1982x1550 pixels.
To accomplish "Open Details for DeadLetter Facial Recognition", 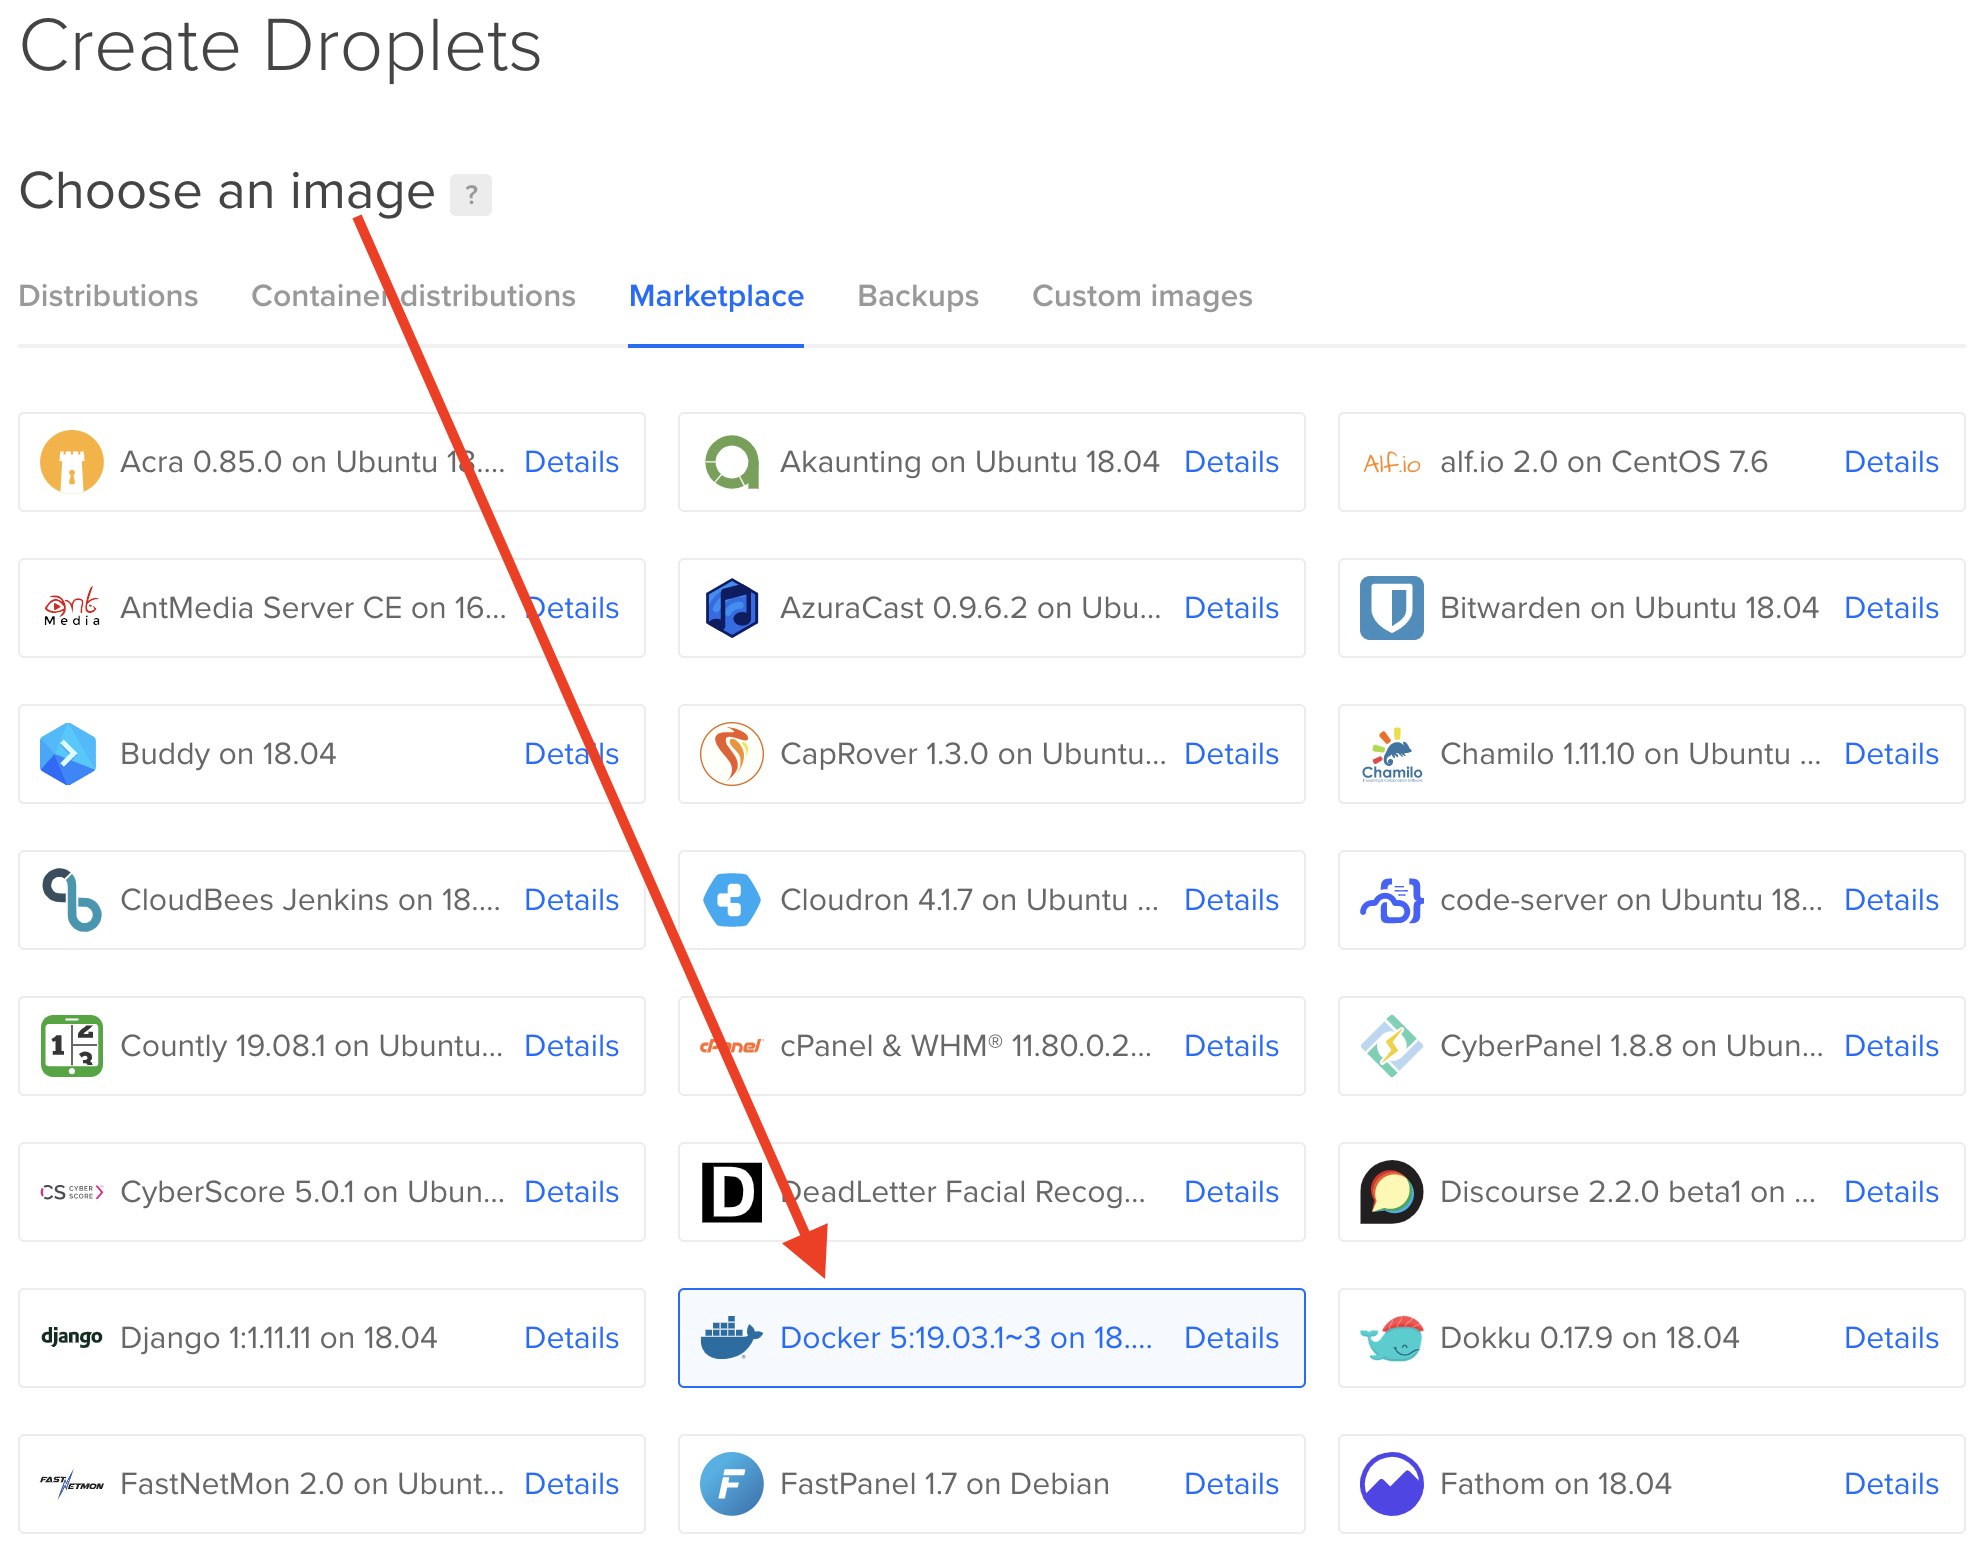I will (x=1231, y=1192).
